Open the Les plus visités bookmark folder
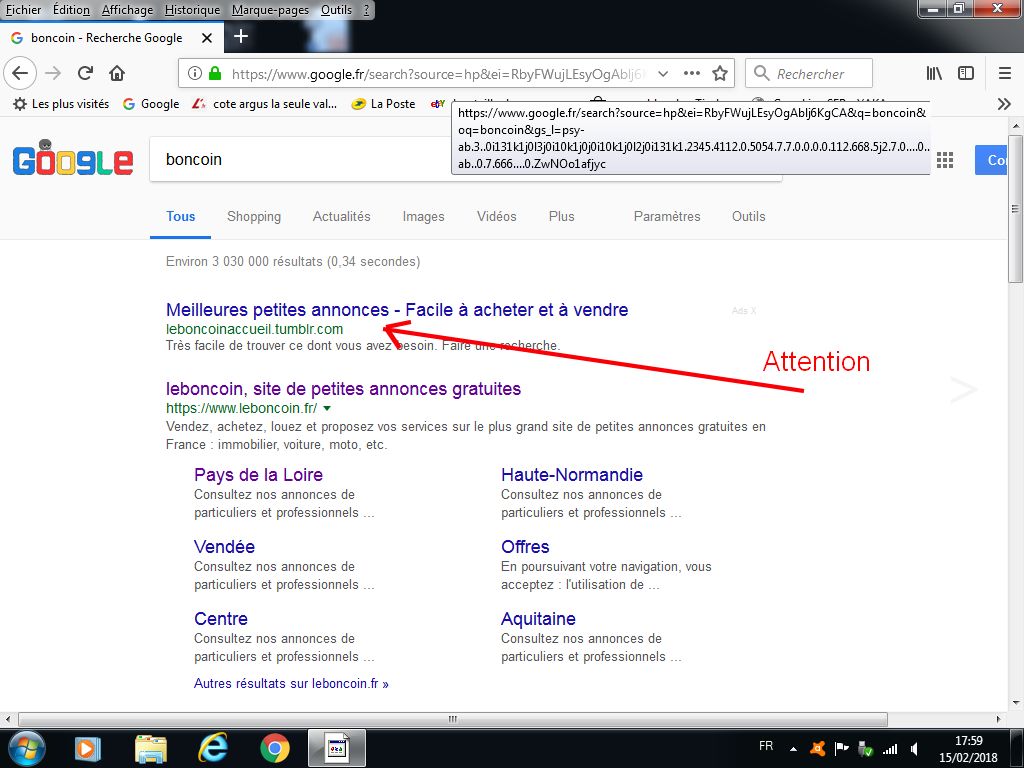 pos(61,104)
